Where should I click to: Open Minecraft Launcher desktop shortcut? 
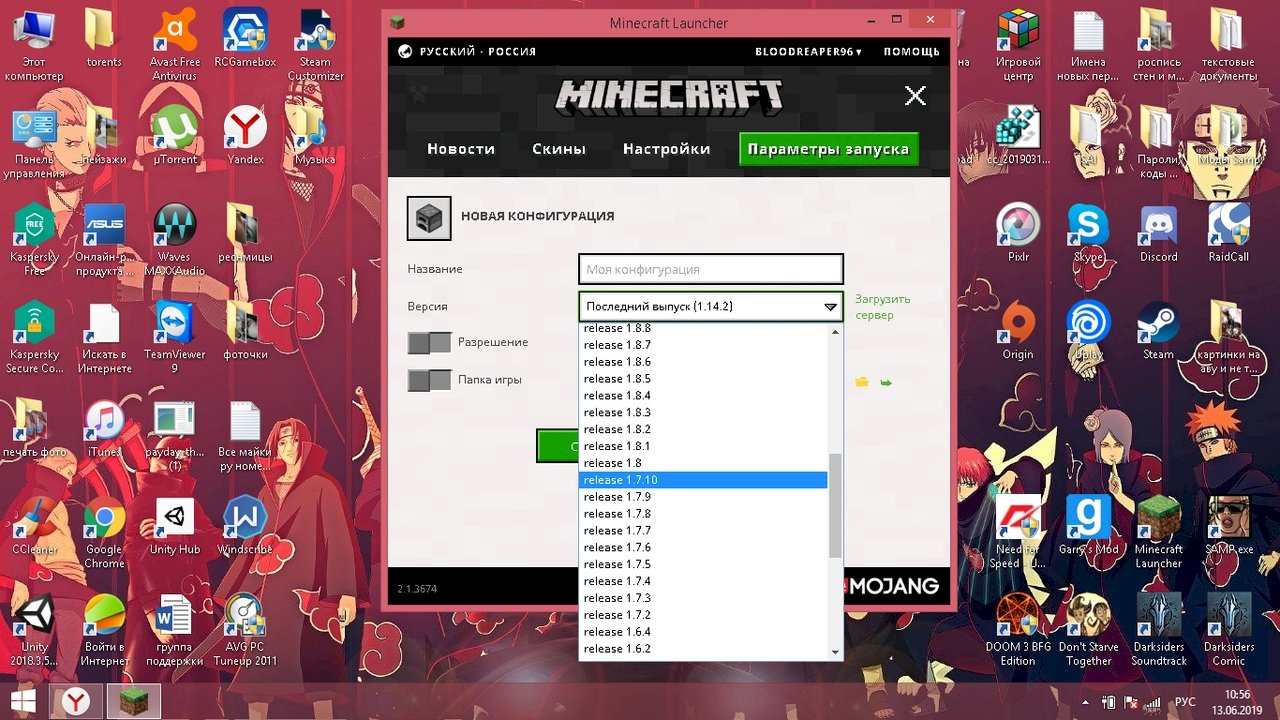[x=1158, y=533]
